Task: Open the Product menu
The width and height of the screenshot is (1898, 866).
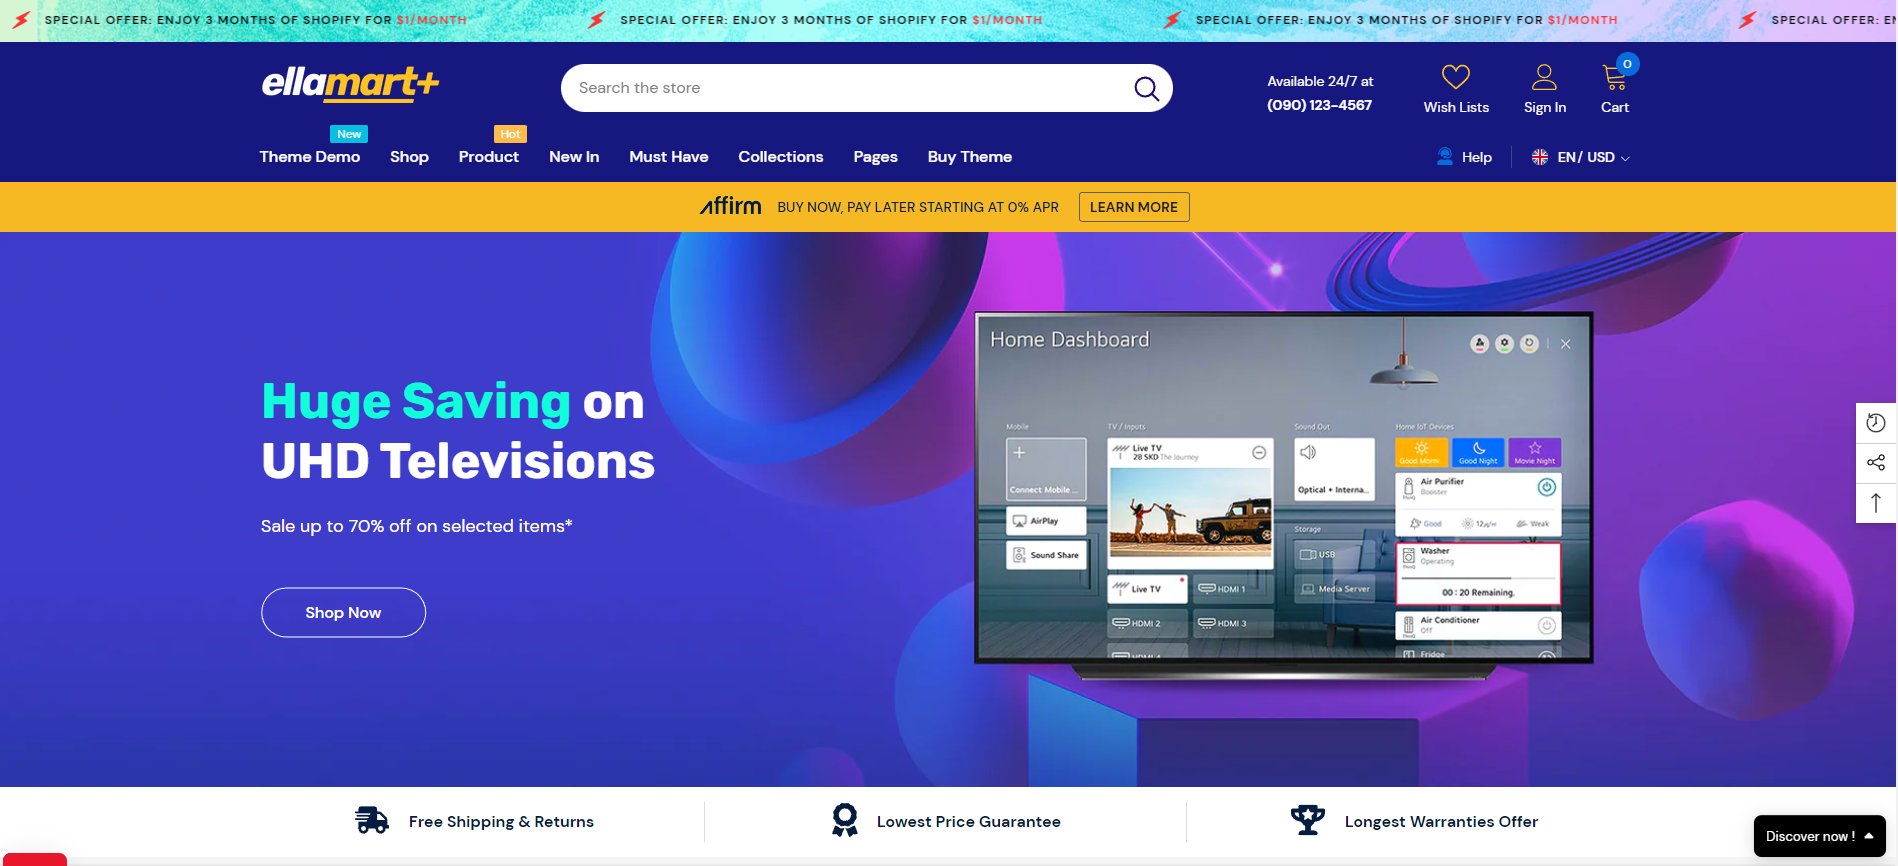Action: click(489, 157)
